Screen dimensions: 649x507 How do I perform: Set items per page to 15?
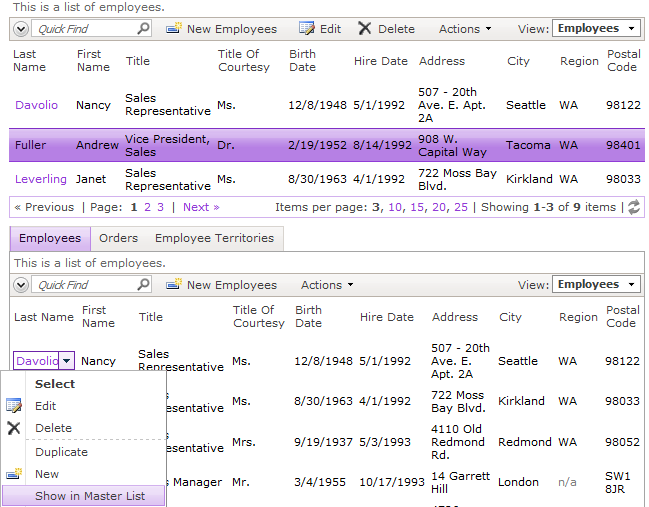(417, 207)
